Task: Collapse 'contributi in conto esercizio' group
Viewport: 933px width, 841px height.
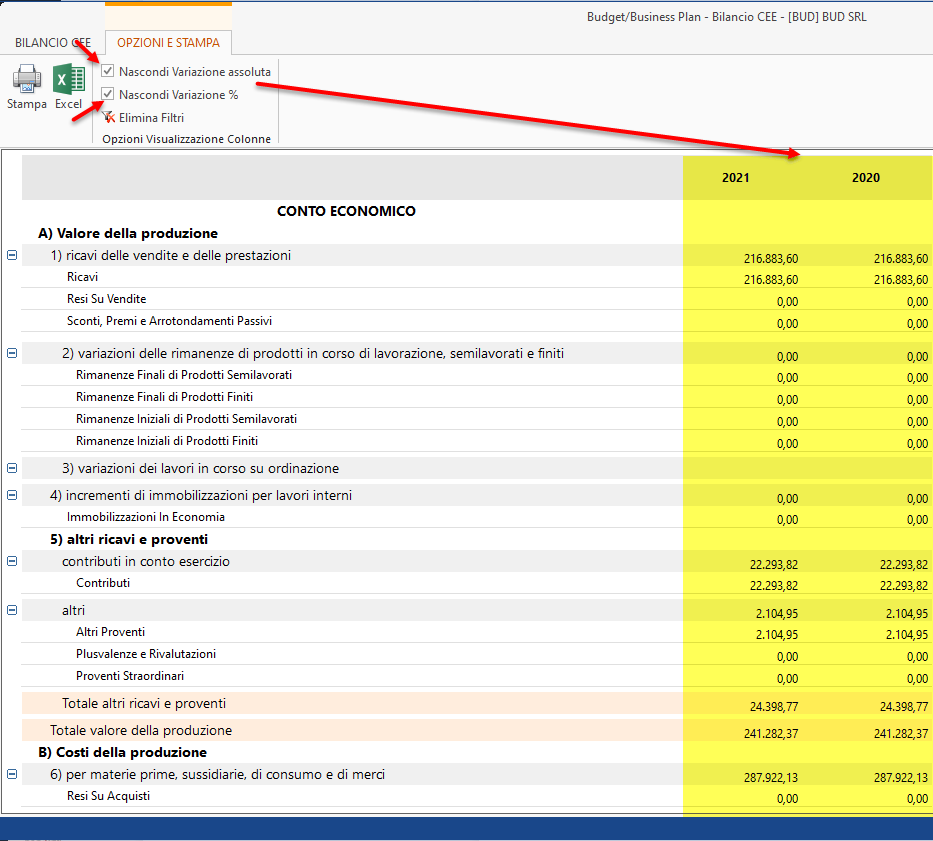Action: point(12,561)
